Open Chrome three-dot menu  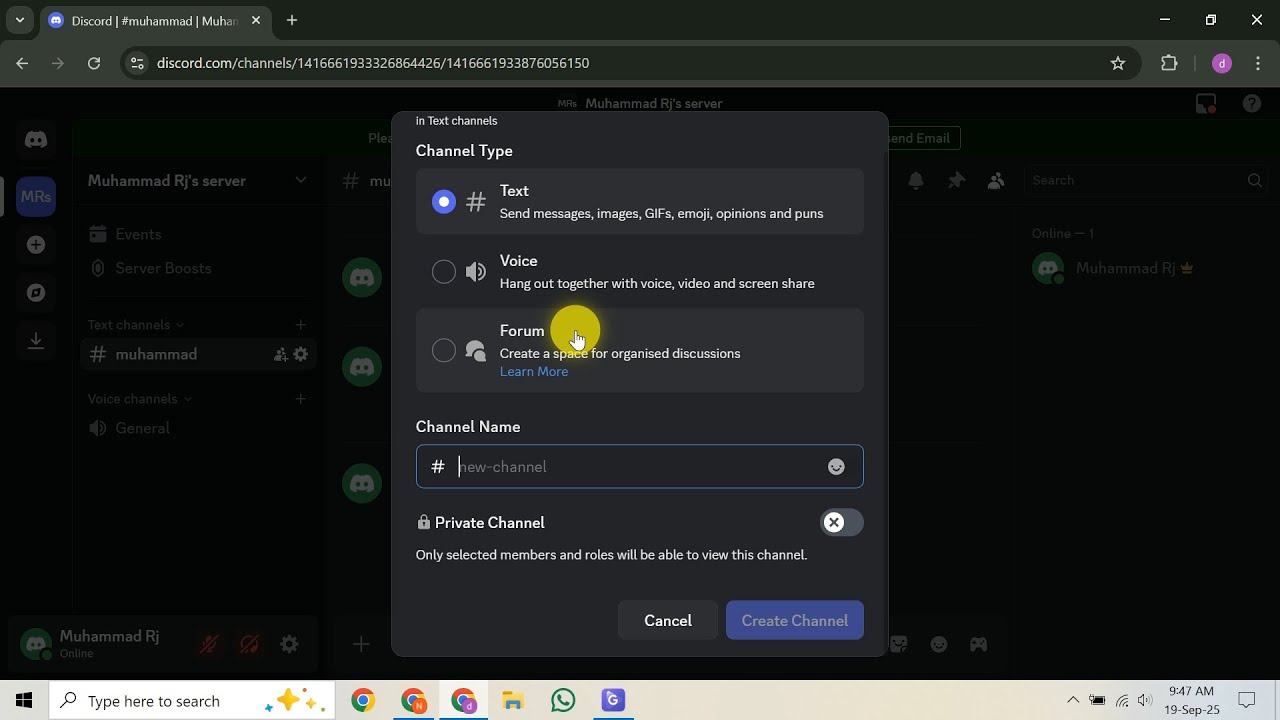[1257, 63]
